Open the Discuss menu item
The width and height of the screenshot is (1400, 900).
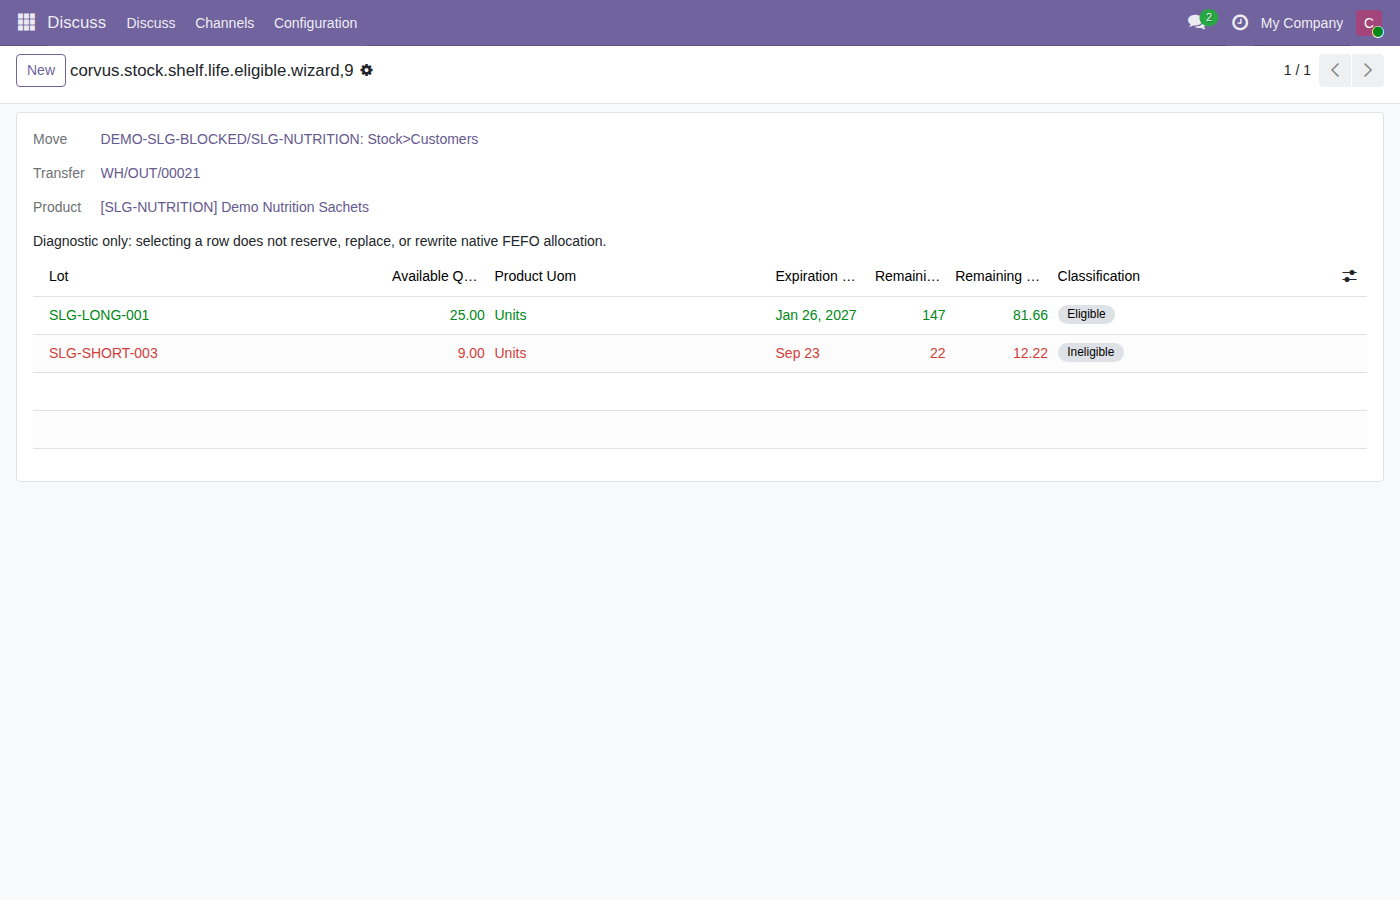pos(151,23)
